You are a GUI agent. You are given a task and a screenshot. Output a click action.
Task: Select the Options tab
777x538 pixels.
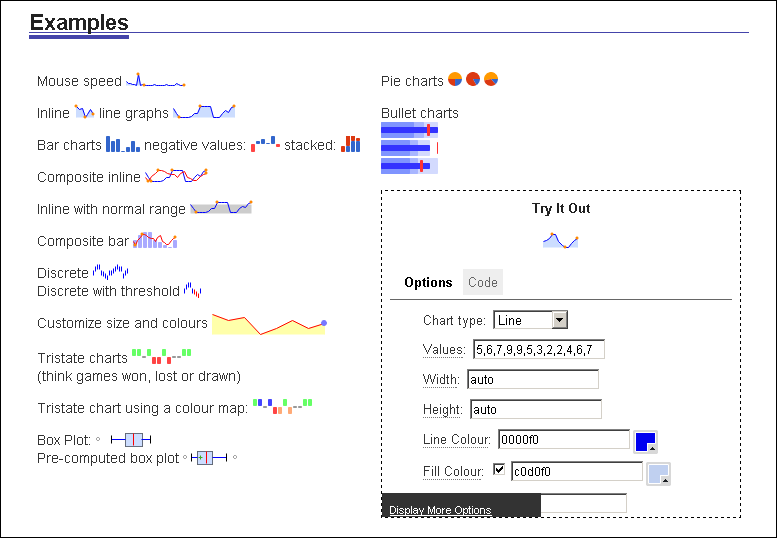pyautogui.click(x=428, y=282)
